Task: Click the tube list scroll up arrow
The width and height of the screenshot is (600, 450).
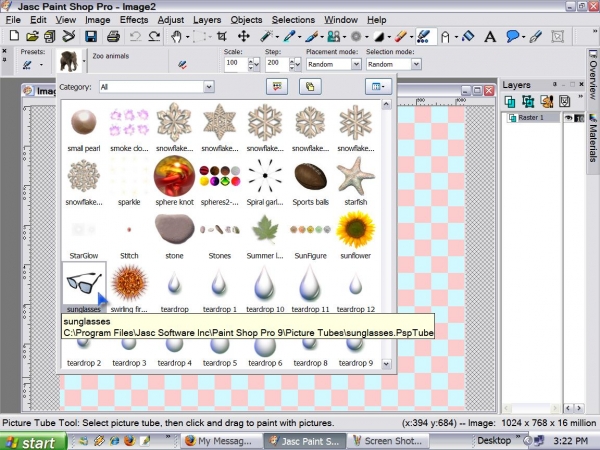Action: [386, 104]
